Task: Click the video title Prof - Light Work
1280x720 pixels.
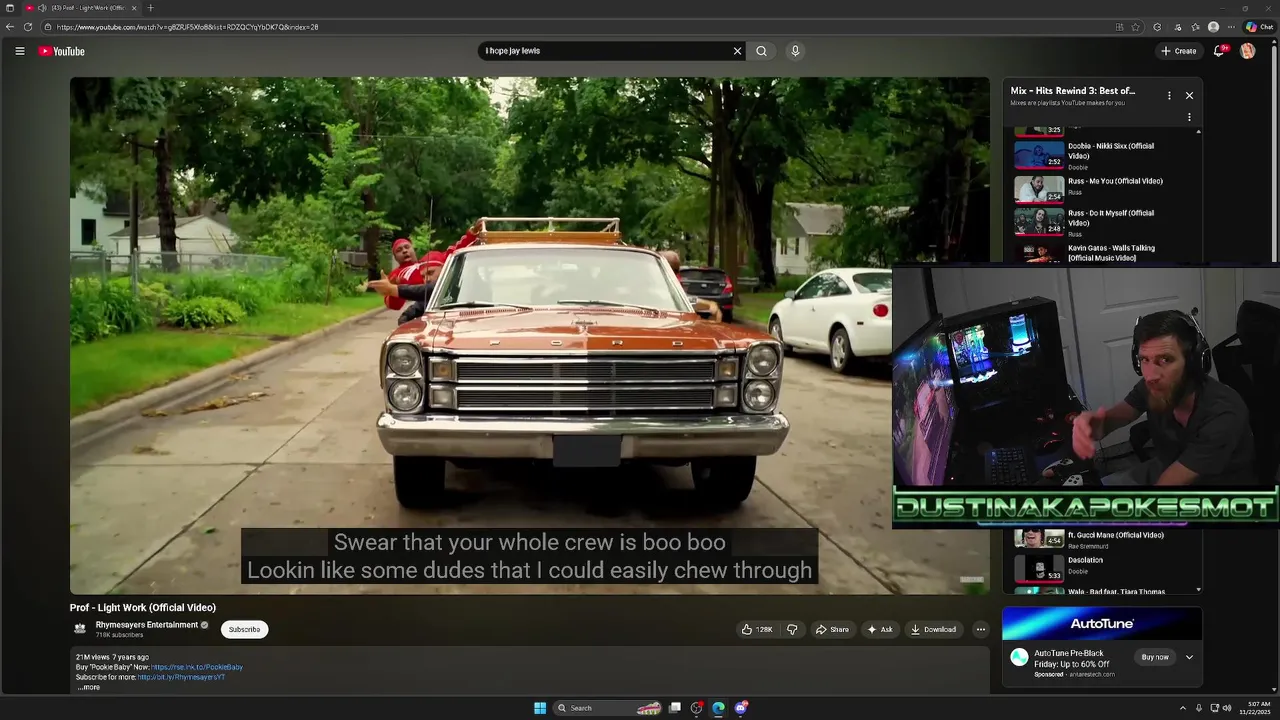Action: point(143,607)
